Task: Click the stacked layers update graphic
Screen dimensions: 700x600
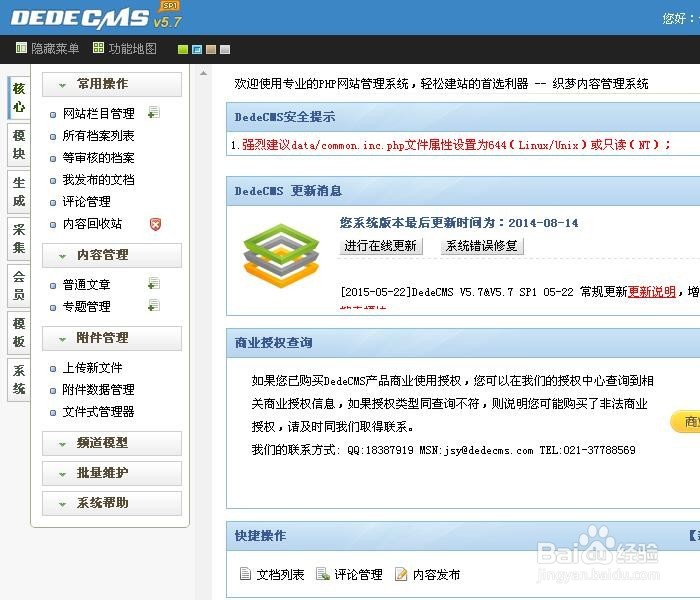Action: coord(281,256)
